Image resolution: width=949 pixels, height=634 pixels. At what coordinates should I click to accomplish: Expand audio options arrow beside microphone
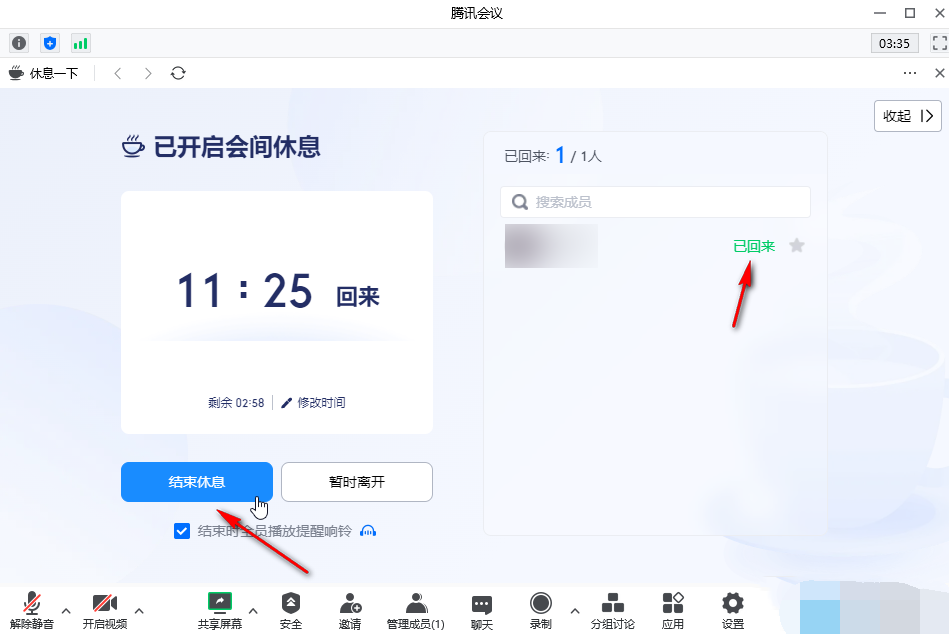click(x=66, y=610)
